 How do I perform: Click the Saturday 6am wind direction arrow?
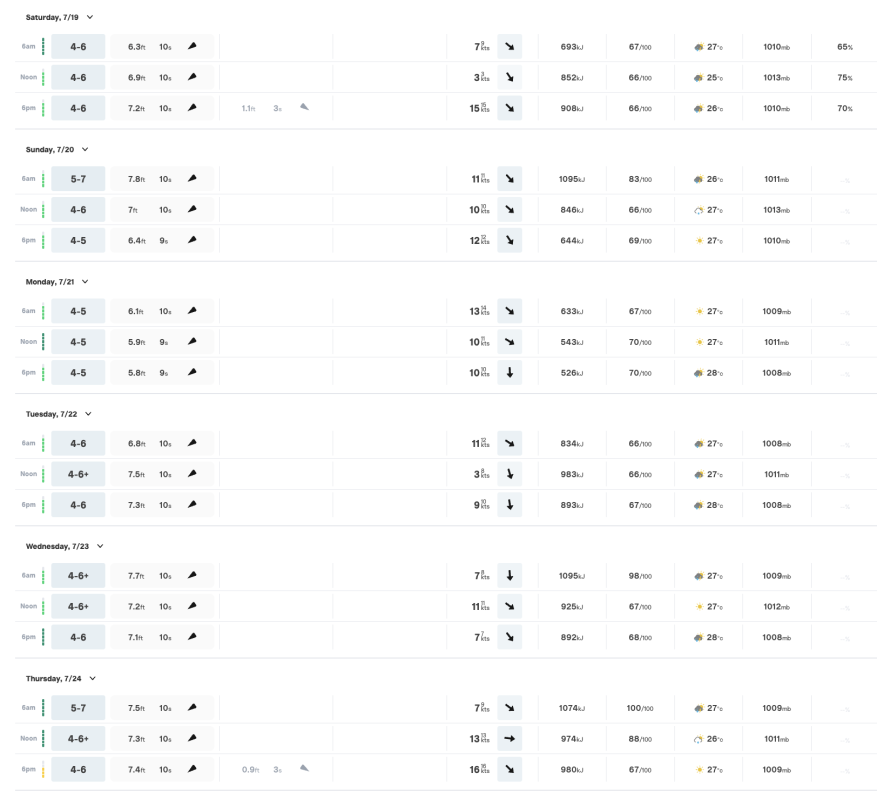(510, 46)
